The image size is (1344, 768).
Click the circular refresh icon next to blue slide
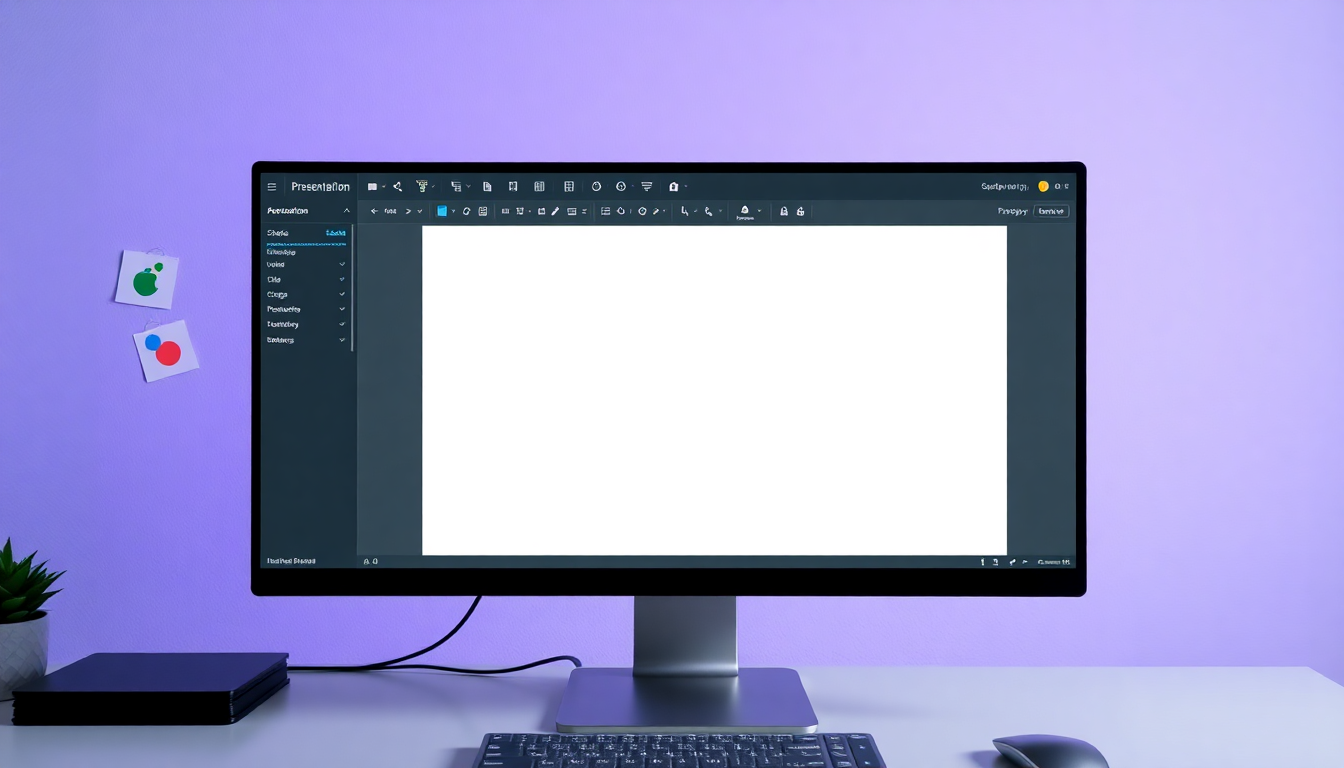tap(466, 211)
